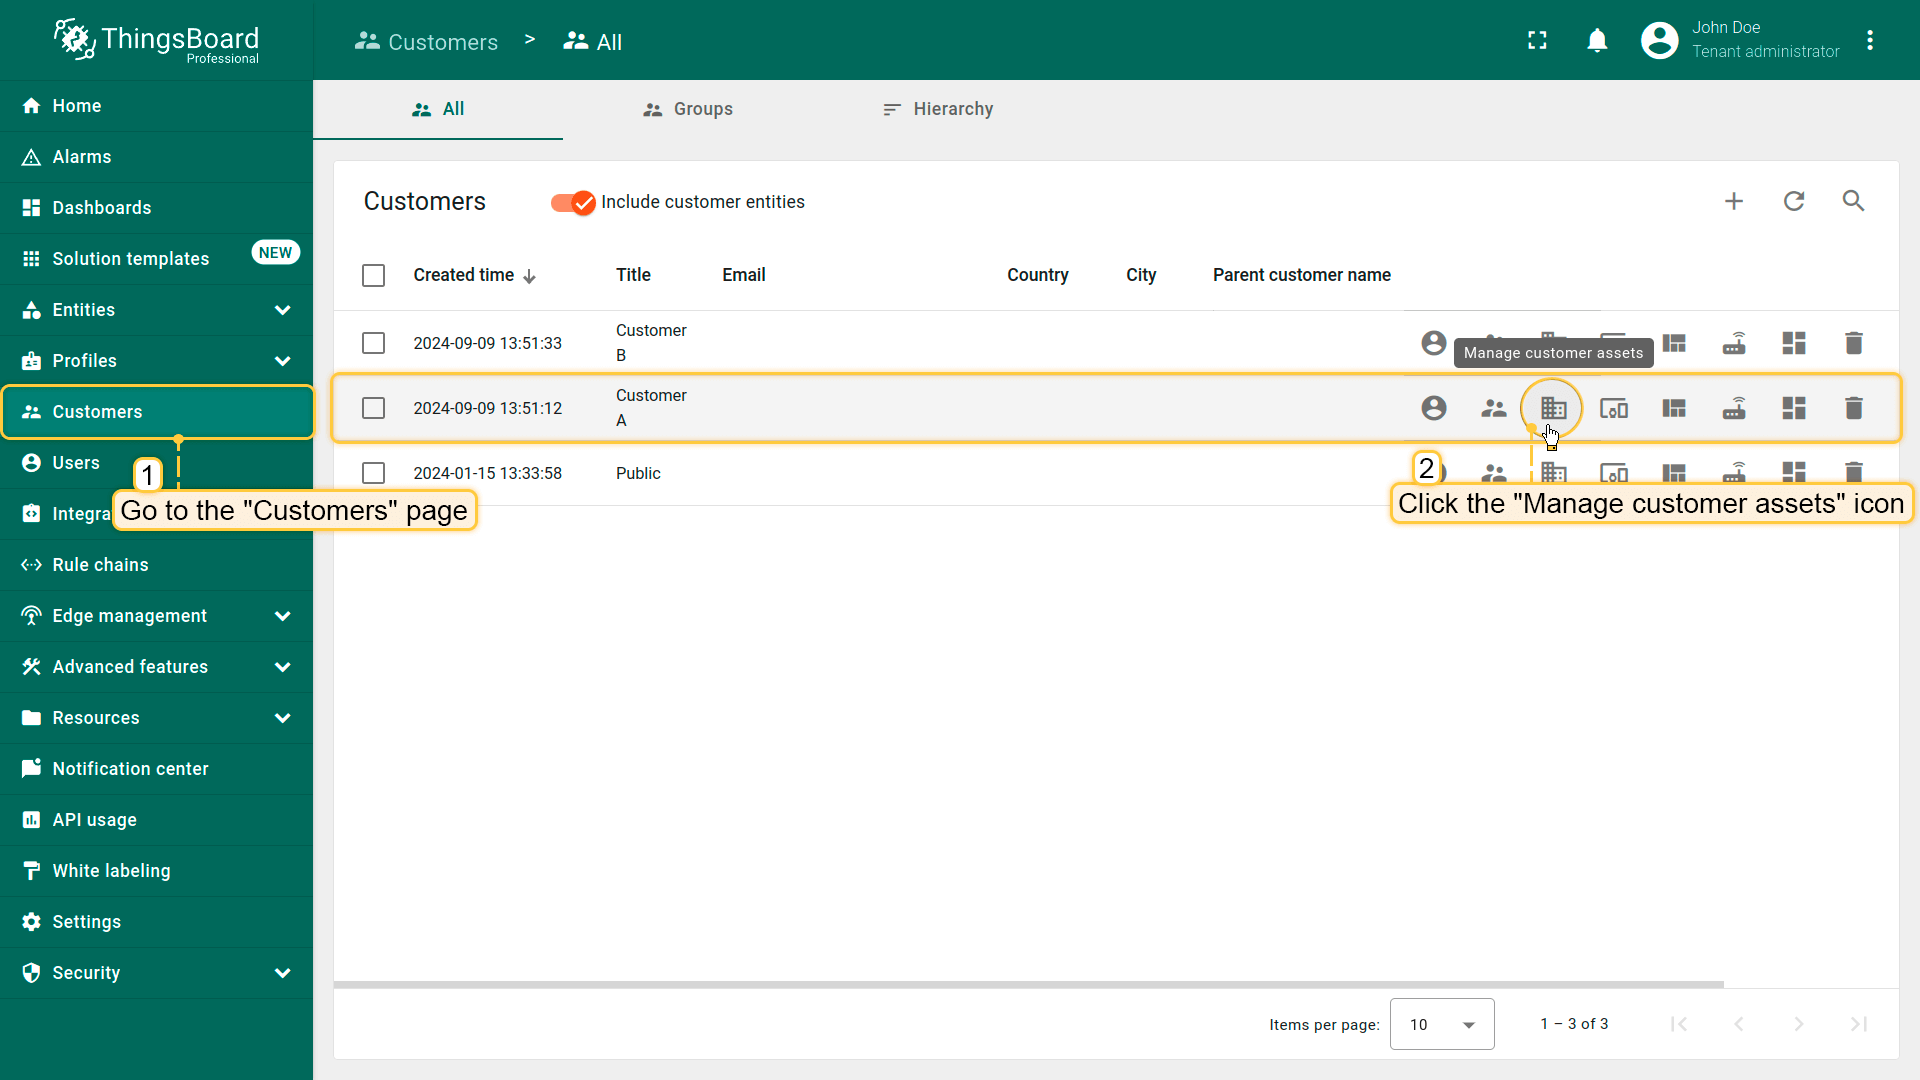Switch to the Hierarchy tab
This screenshot has height=1080, width=1920.
(x=938, y=109)
